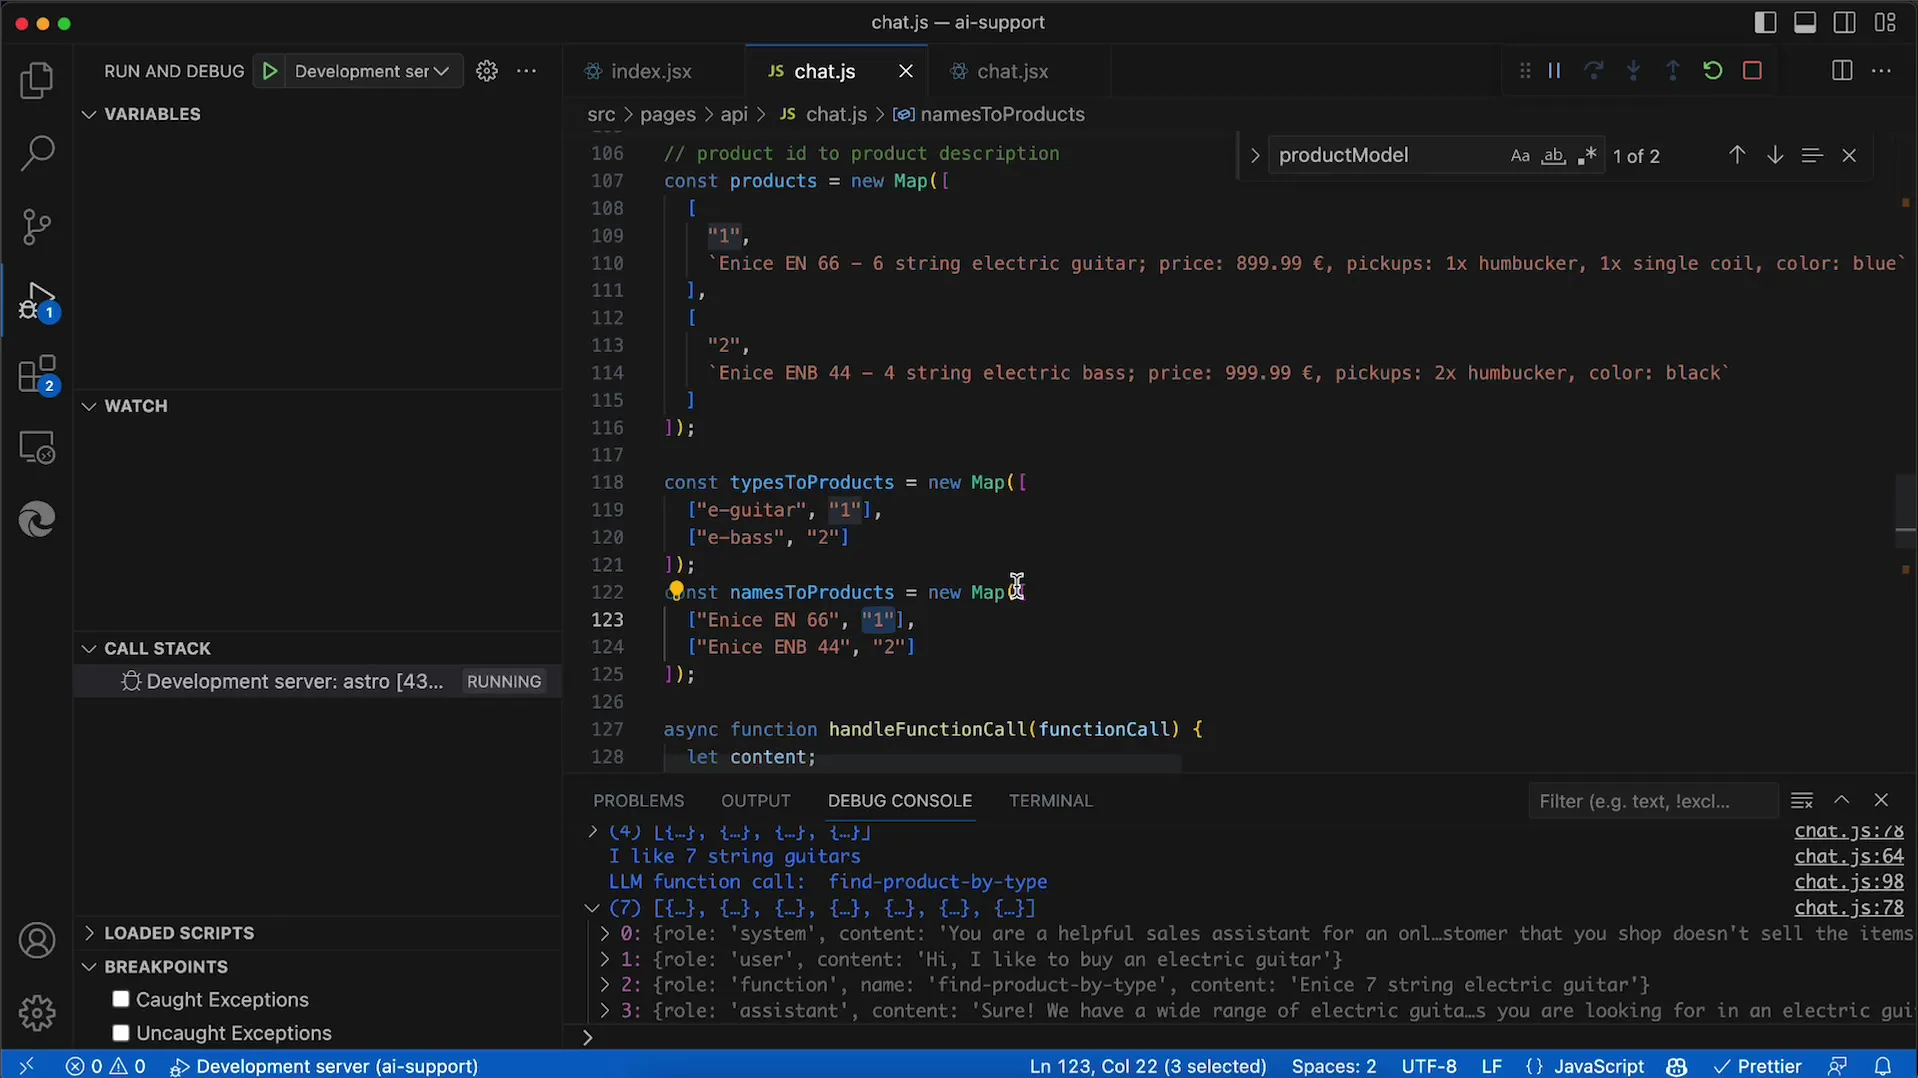Collapse the VARIABLES section
The image size is (1918, 1078).
pyautogui.click(x=89, y=114)
